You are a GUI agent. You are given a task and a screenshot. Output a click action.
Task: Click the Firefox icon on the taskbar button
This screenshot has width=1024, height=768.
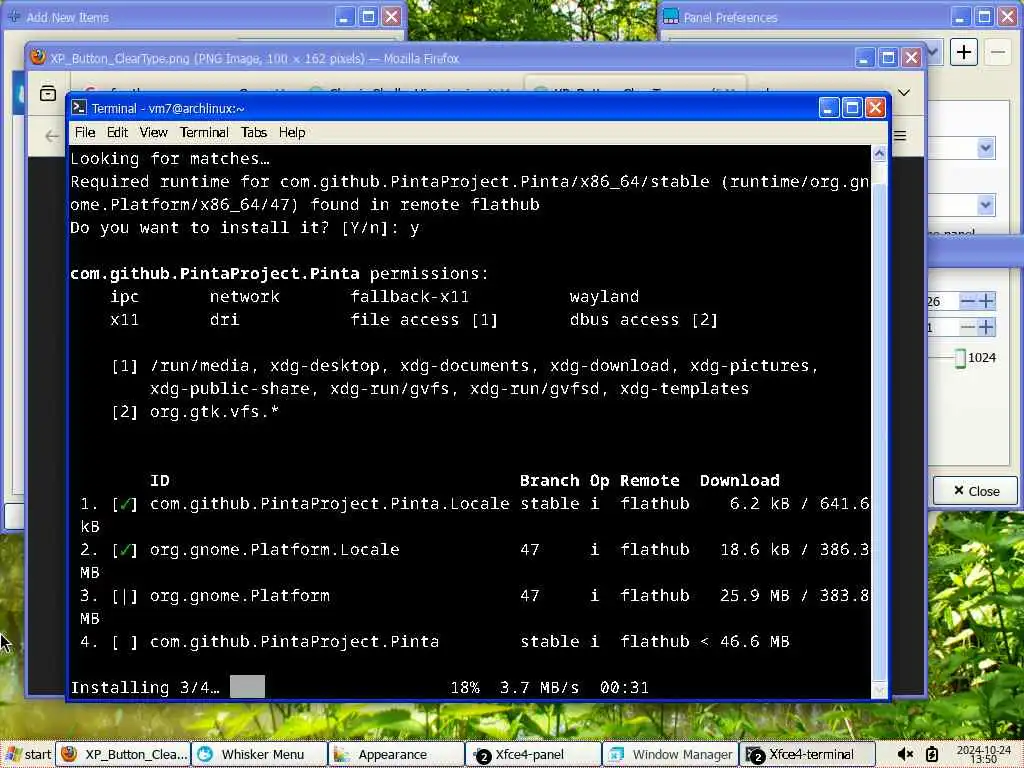pos(69,754)
